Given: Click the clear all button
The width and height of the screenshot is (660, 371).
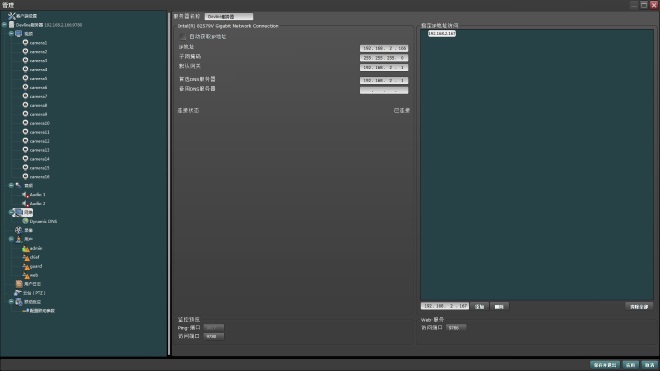Looking at the screenshot, I should pyautogui.click(x=639, y=307).
